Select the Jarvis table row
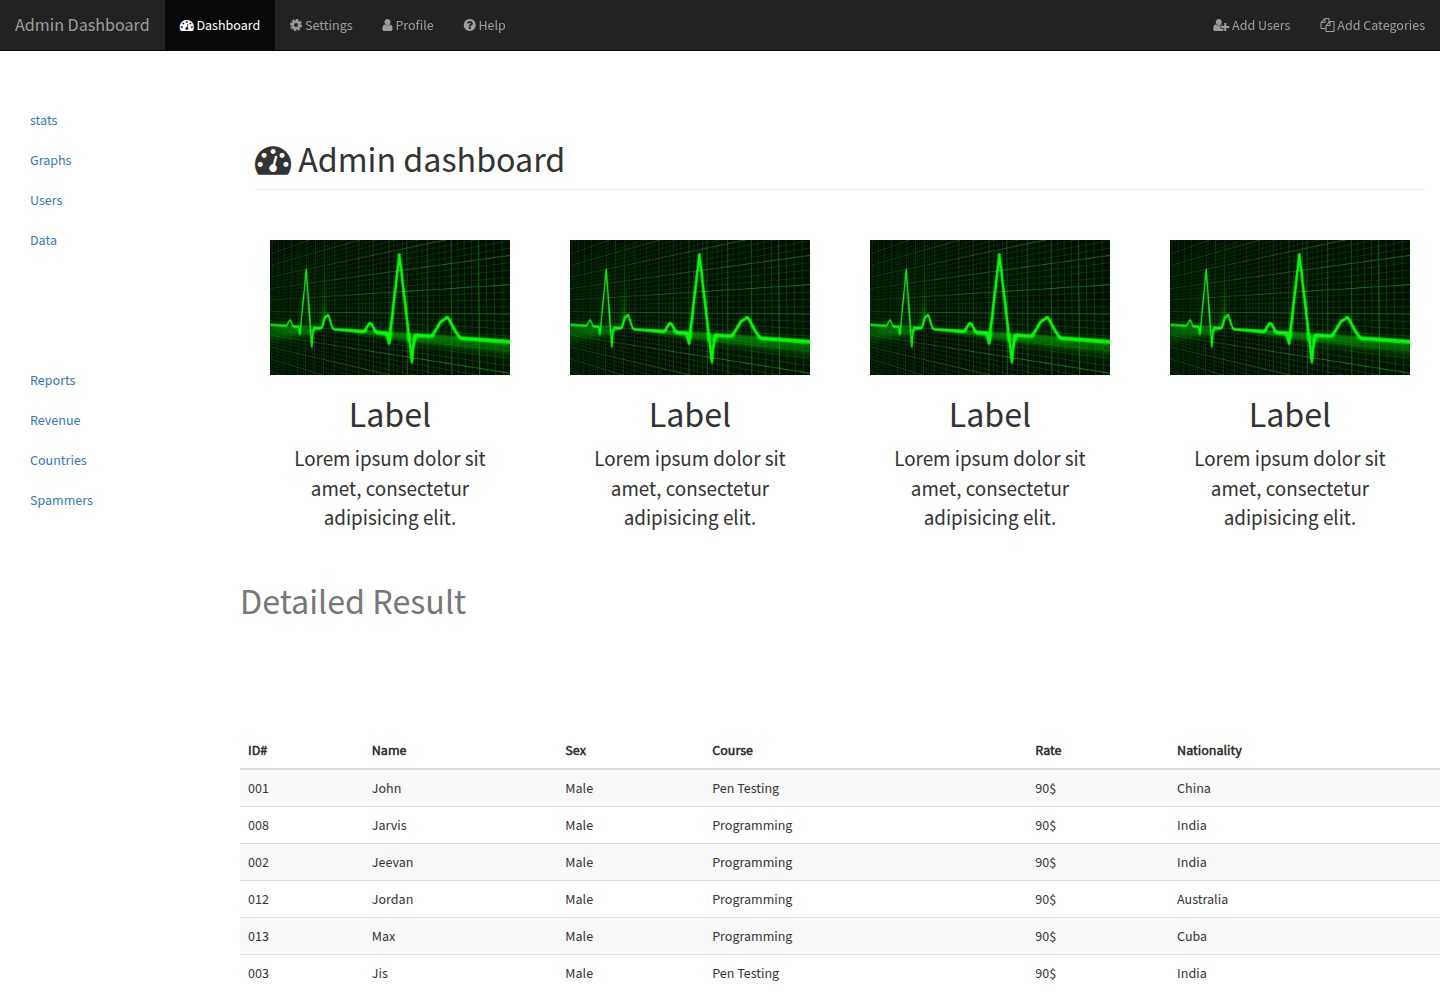This screenshot has height=1000, width=1440. pos(840,825)
